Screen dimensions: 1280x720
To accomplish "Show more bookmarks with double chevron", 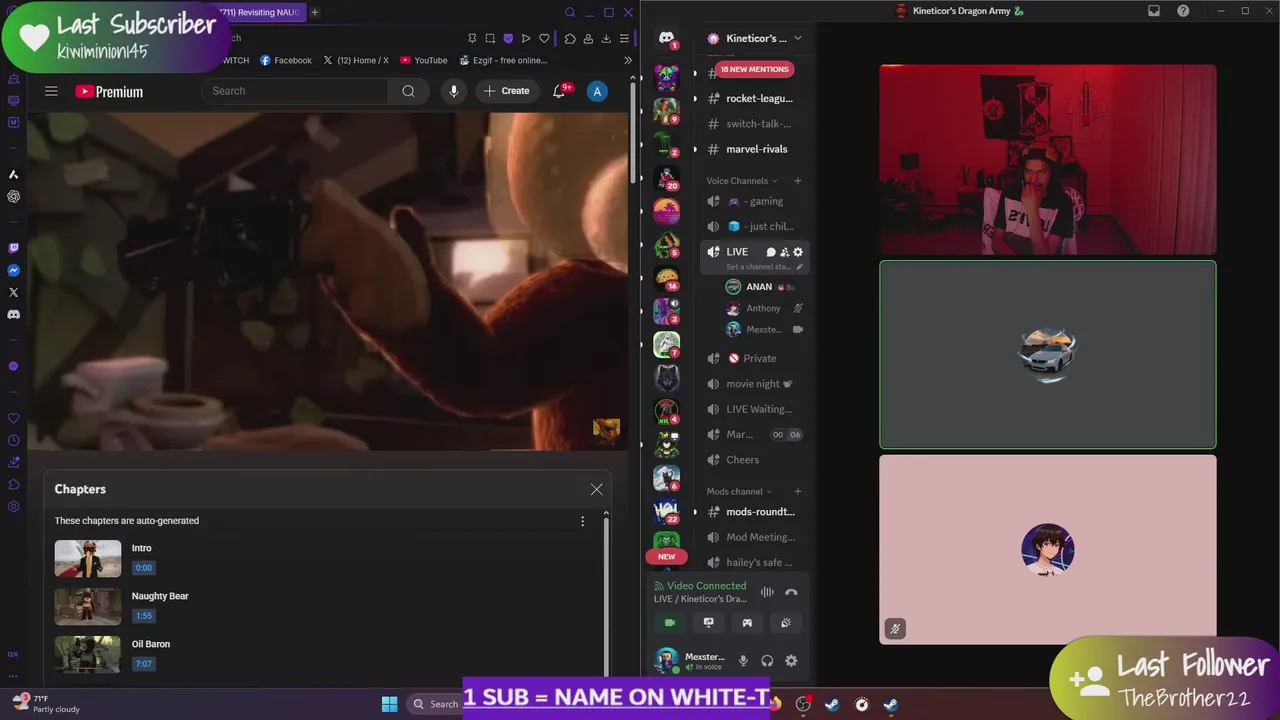I will pos(628,60).
